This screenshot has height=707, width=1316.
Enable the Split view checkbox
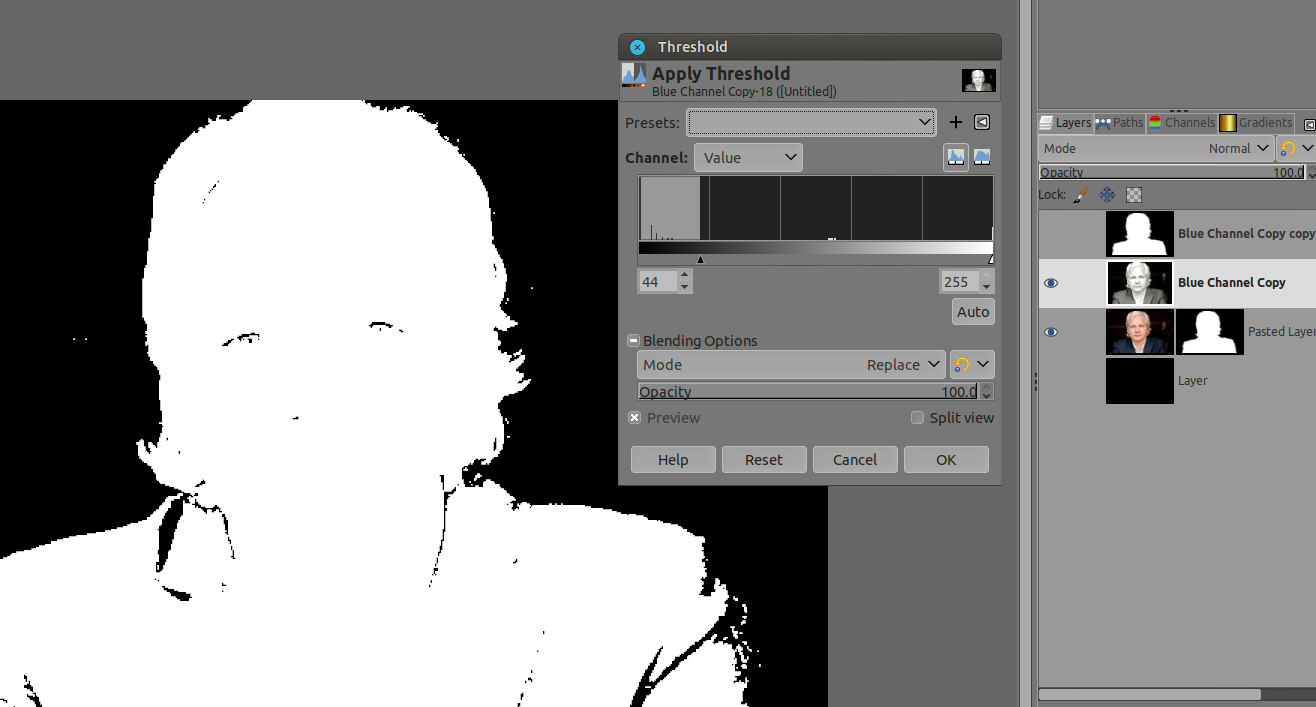click(917, 418)
